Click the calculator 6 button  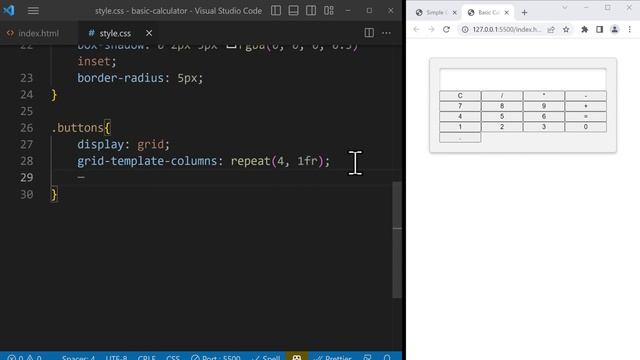pyautogui.click(x=544, y=116)
